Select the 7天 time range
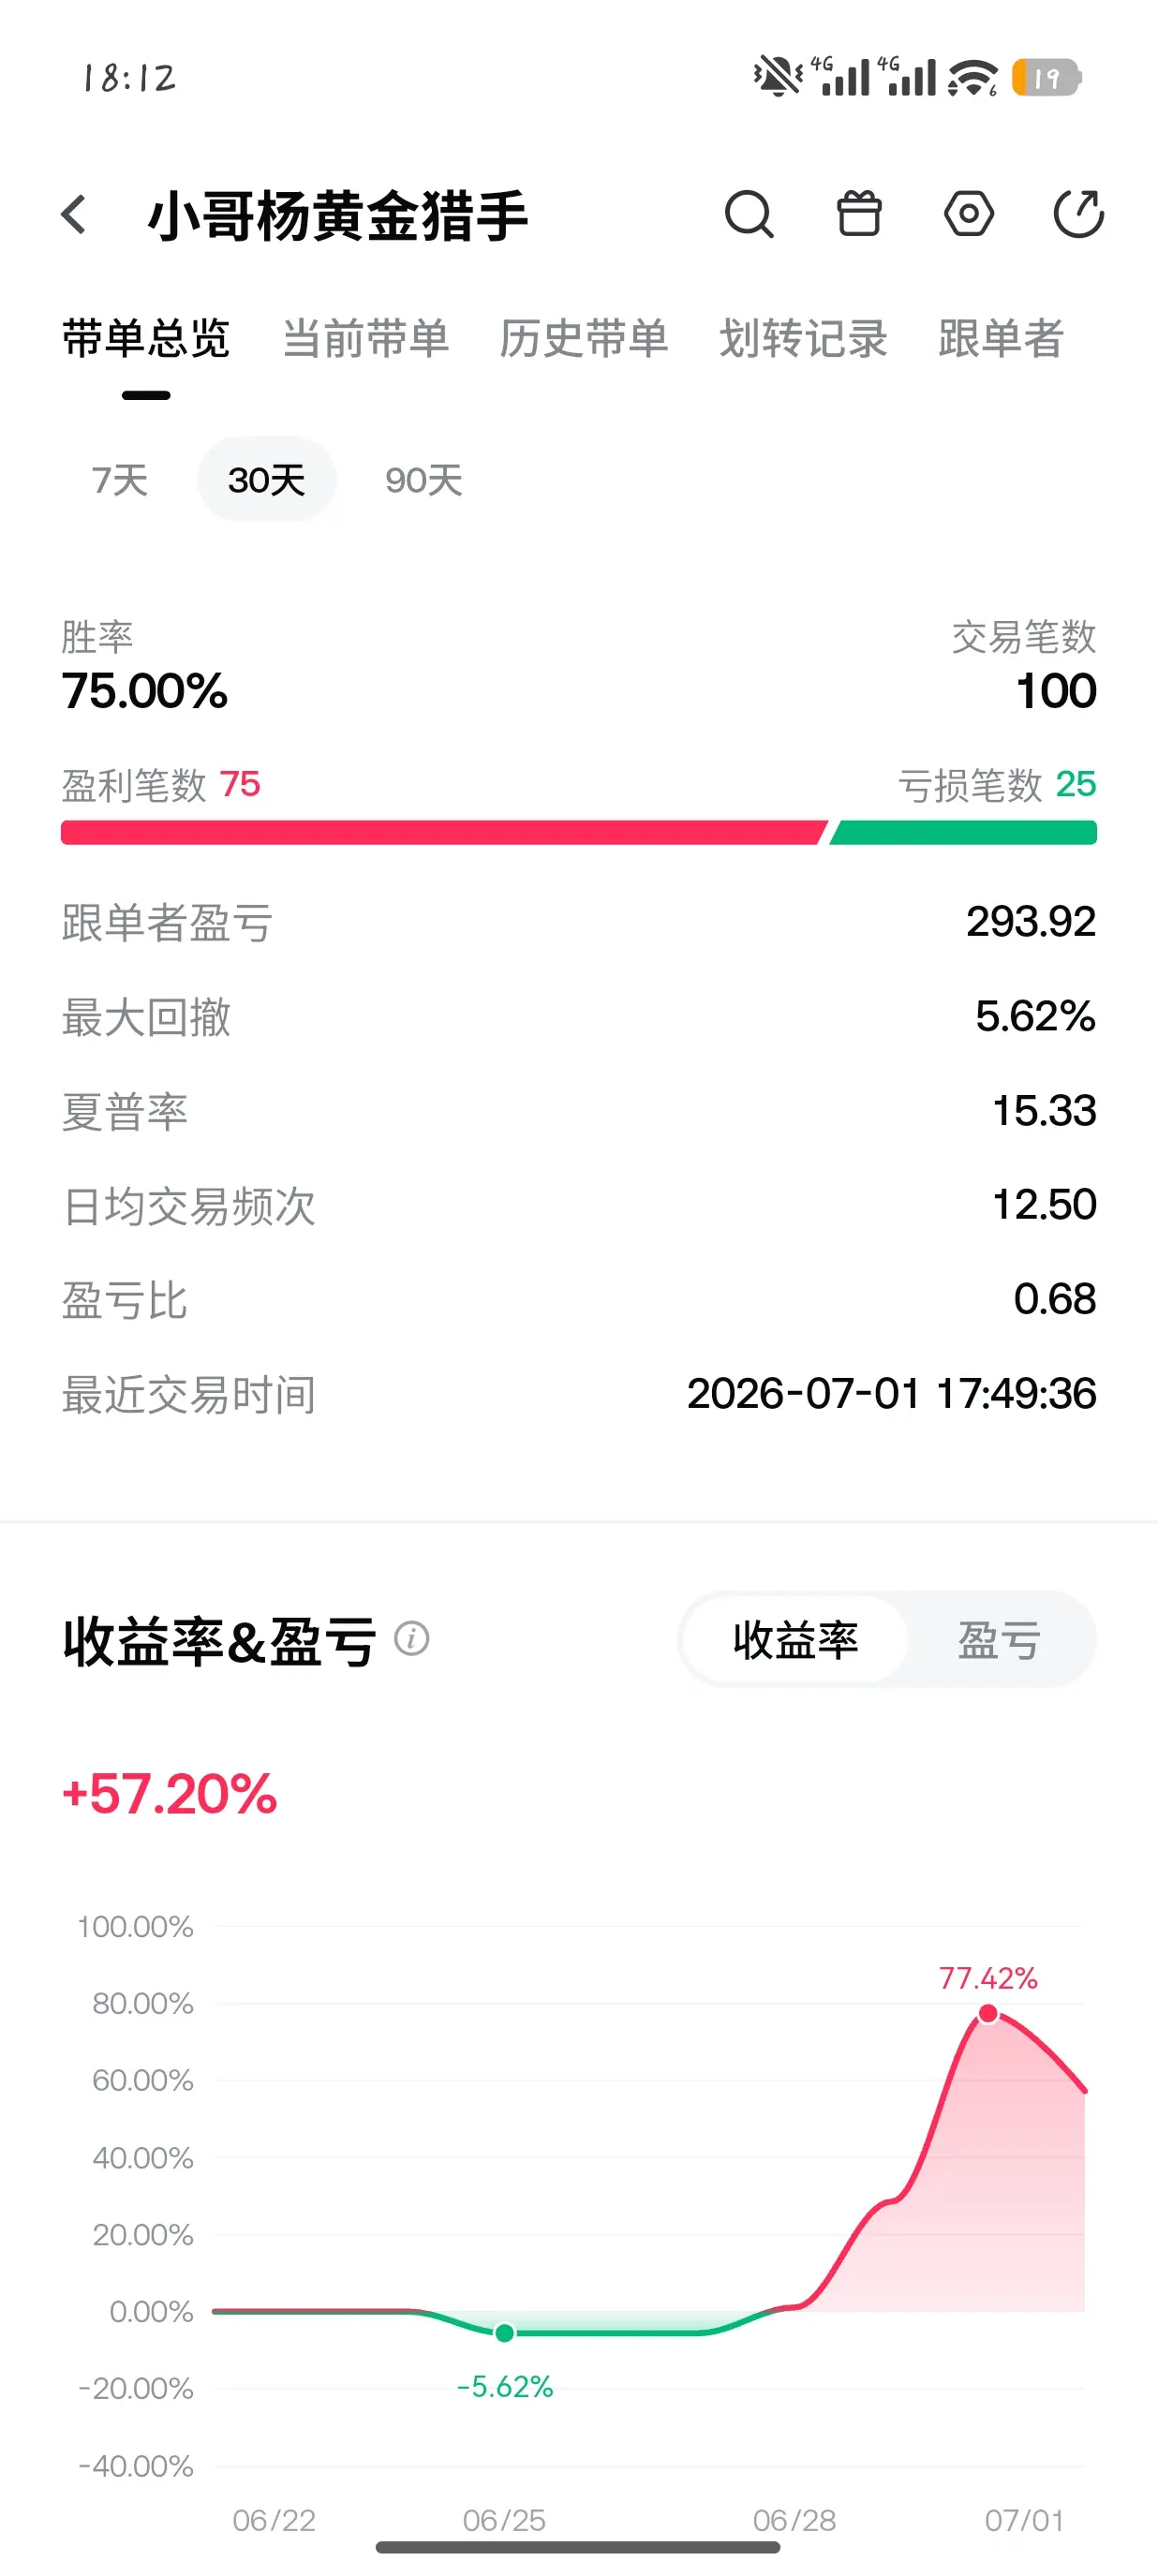Viewport: 1158px width, 2576px height. click(120, 480)
